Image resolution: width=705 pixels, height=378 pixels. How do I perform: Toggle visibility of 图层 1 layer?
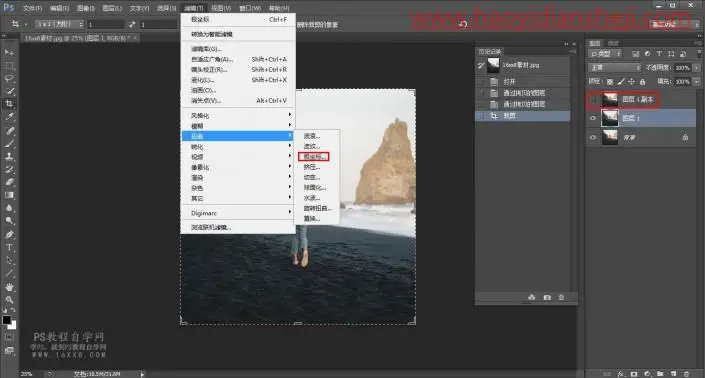pyautogui.click(x=593, y=118)
